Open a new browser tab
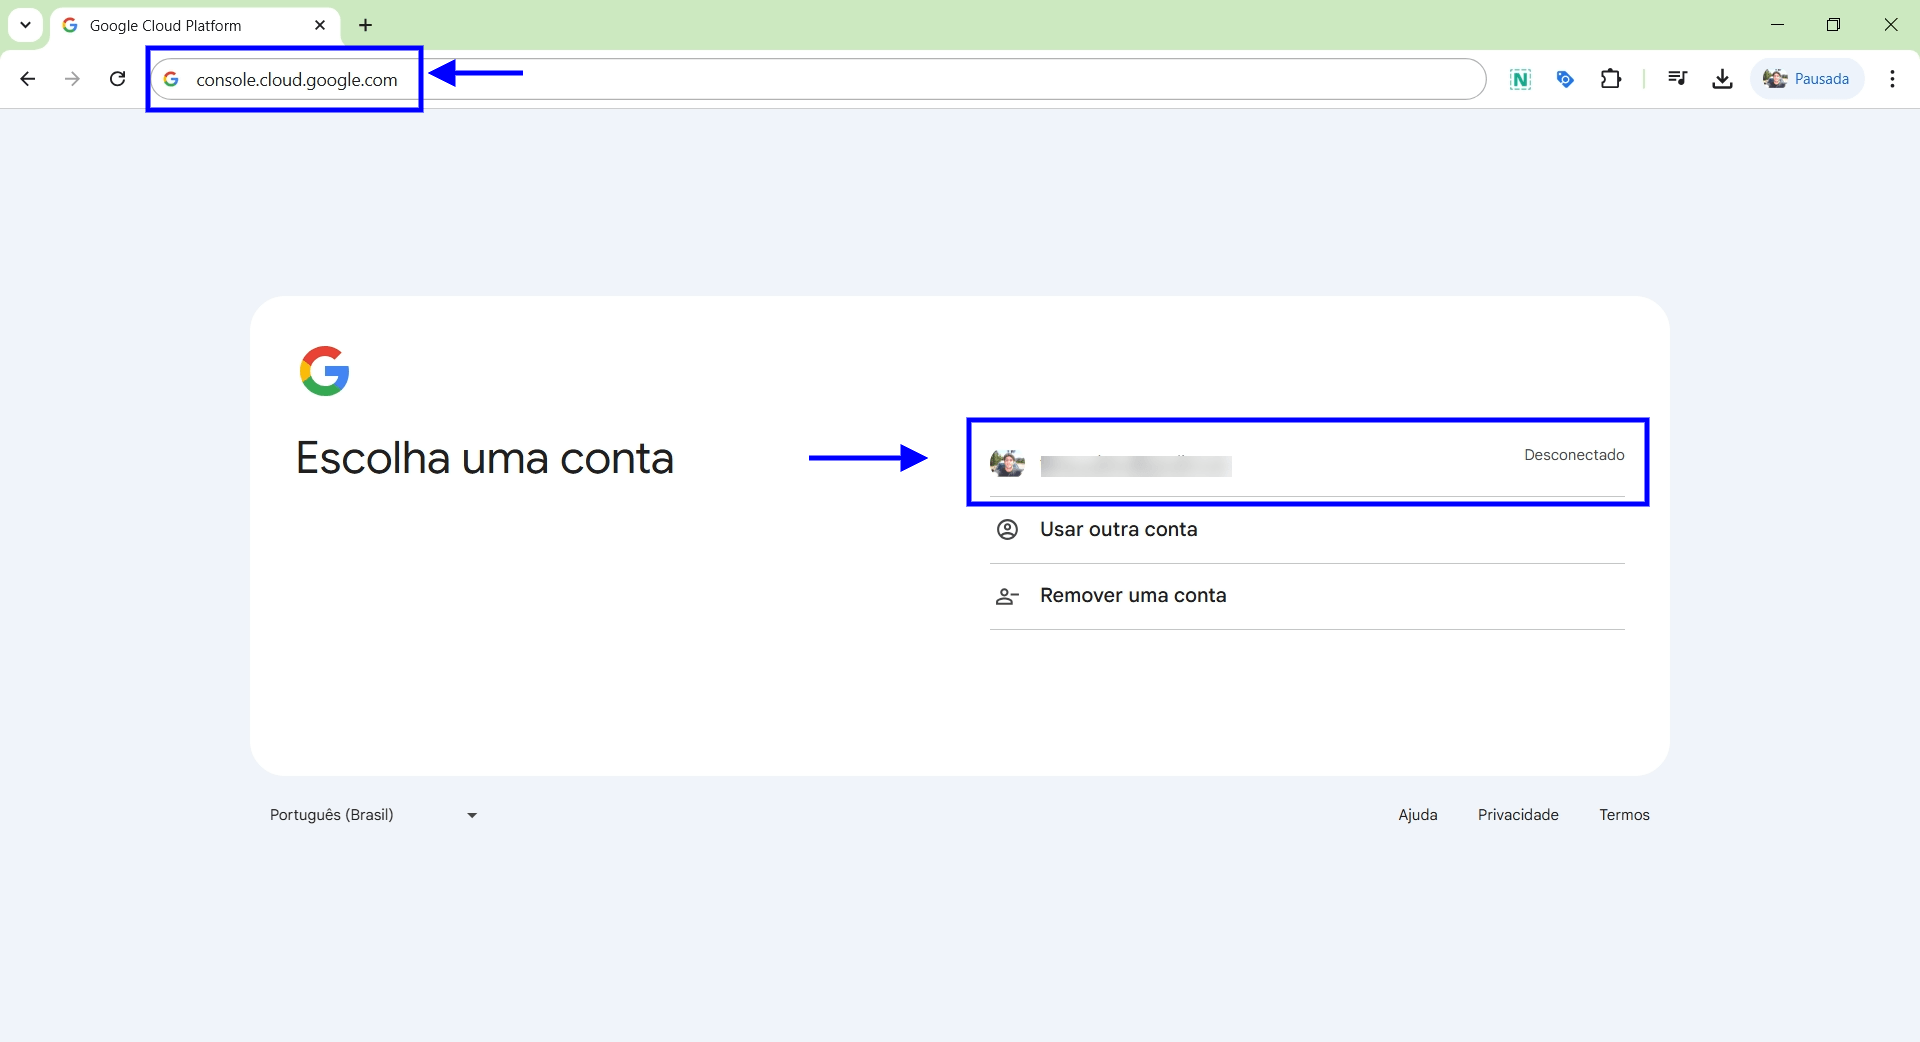This screenshot has height=1042, width=1920. tap(366, 26)
